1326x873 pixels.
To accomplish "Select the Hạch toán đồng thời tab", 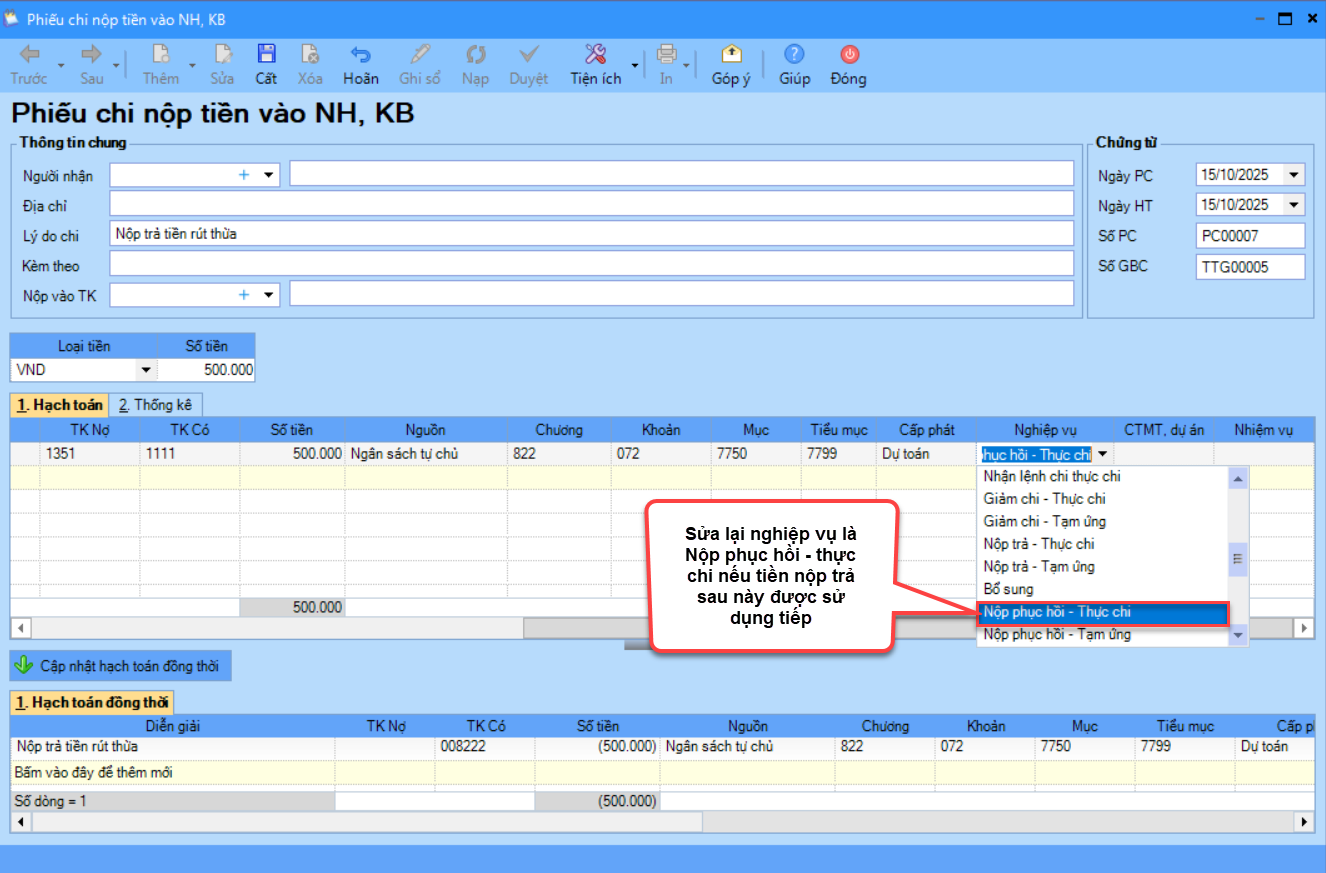I will tap(92, 703).
